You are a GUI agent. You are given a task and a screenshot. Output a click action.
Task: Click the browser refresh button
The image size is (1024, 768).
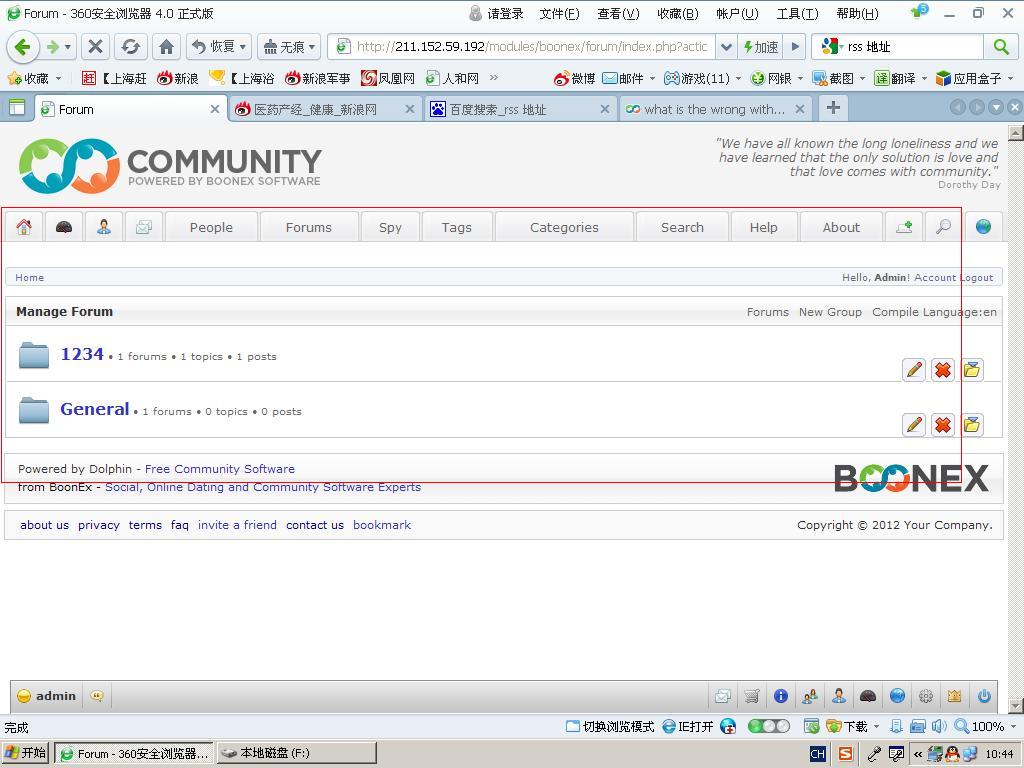tap(130, 46)
